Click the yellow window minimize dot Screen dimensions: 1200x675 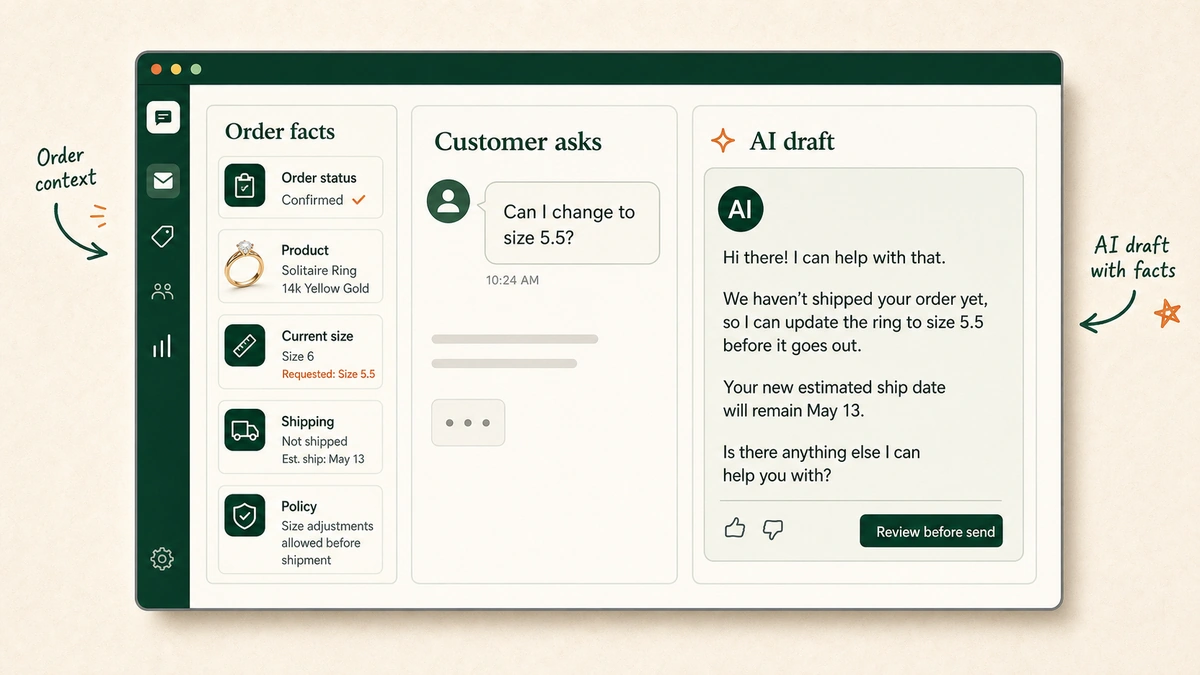[x=176, y=69]
